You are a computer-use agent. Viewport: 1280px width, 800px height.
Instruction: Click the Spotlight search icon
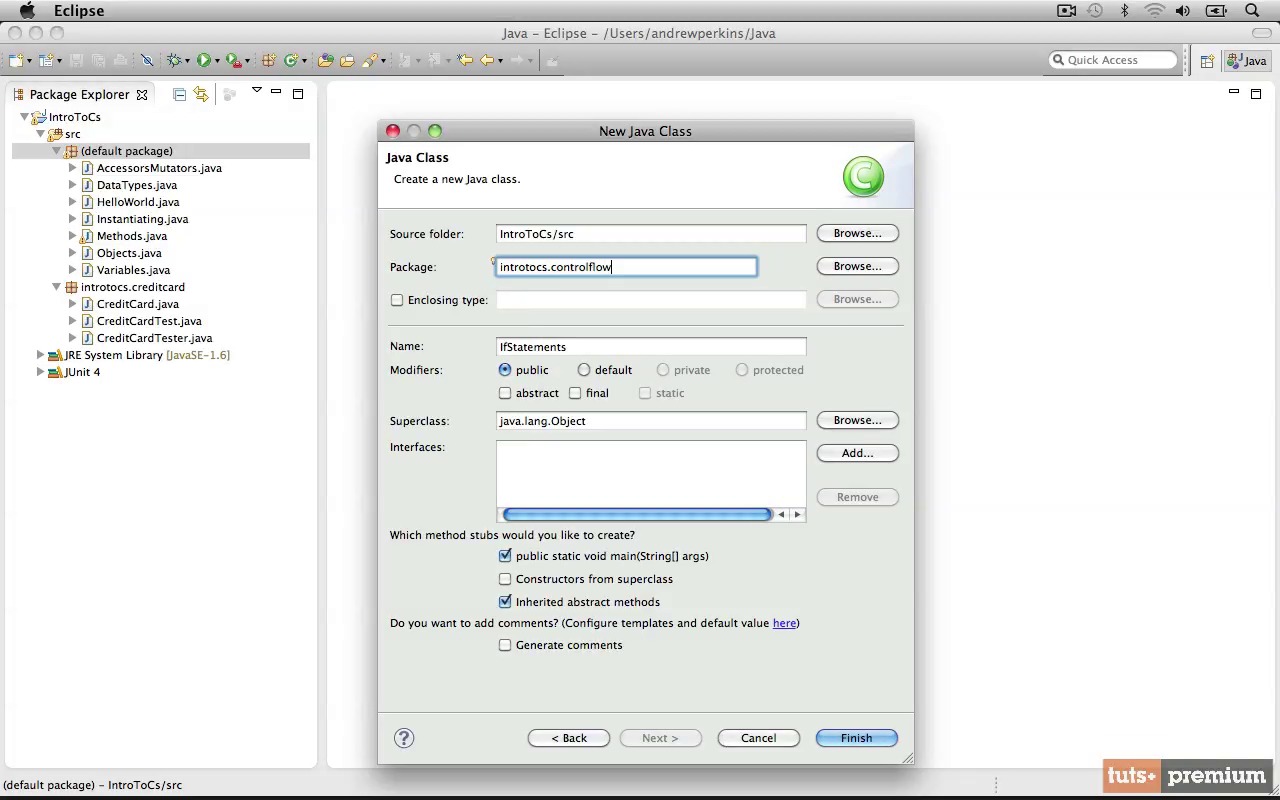click(x=1252, y=11)
